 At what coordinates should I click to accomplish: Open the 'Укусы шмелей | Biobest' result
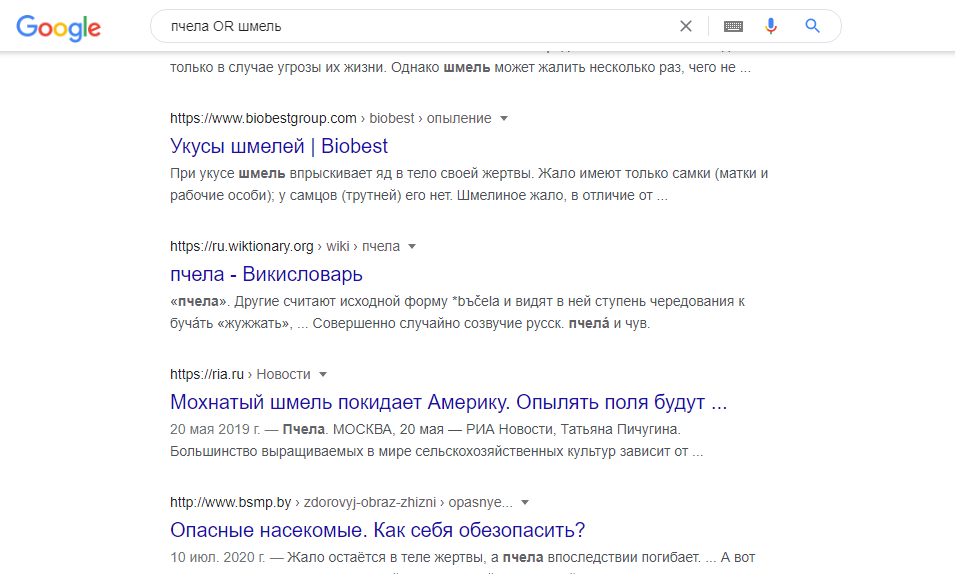click(x=279, y=146)
